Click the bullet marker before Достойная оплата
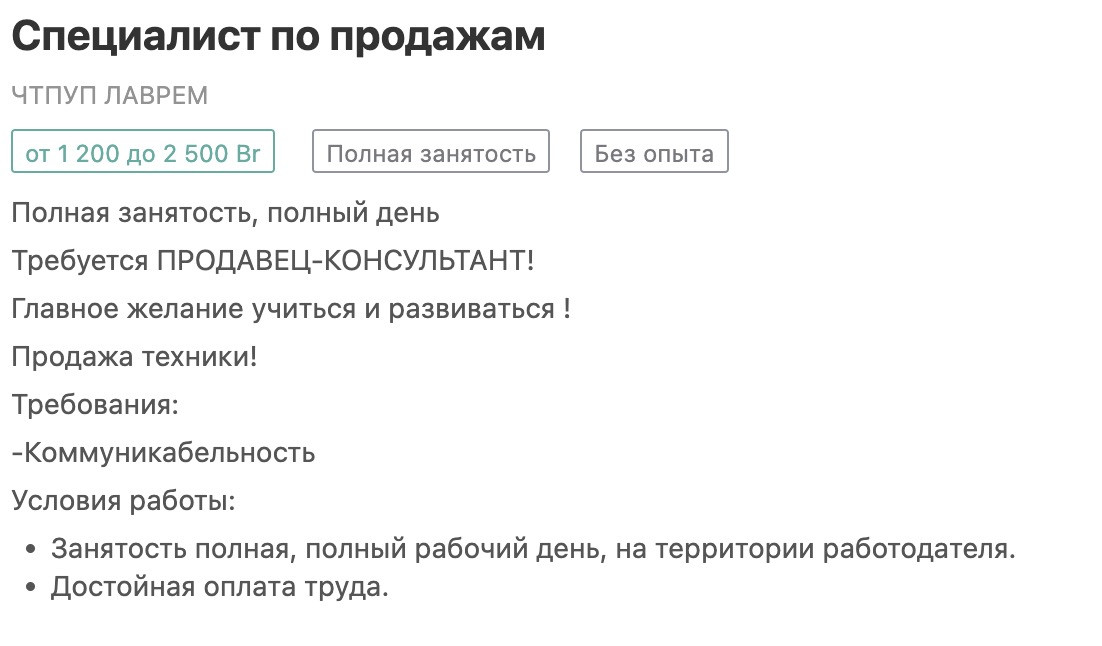Viewport: 1102px width, 646px height. [x=30, y=587]
